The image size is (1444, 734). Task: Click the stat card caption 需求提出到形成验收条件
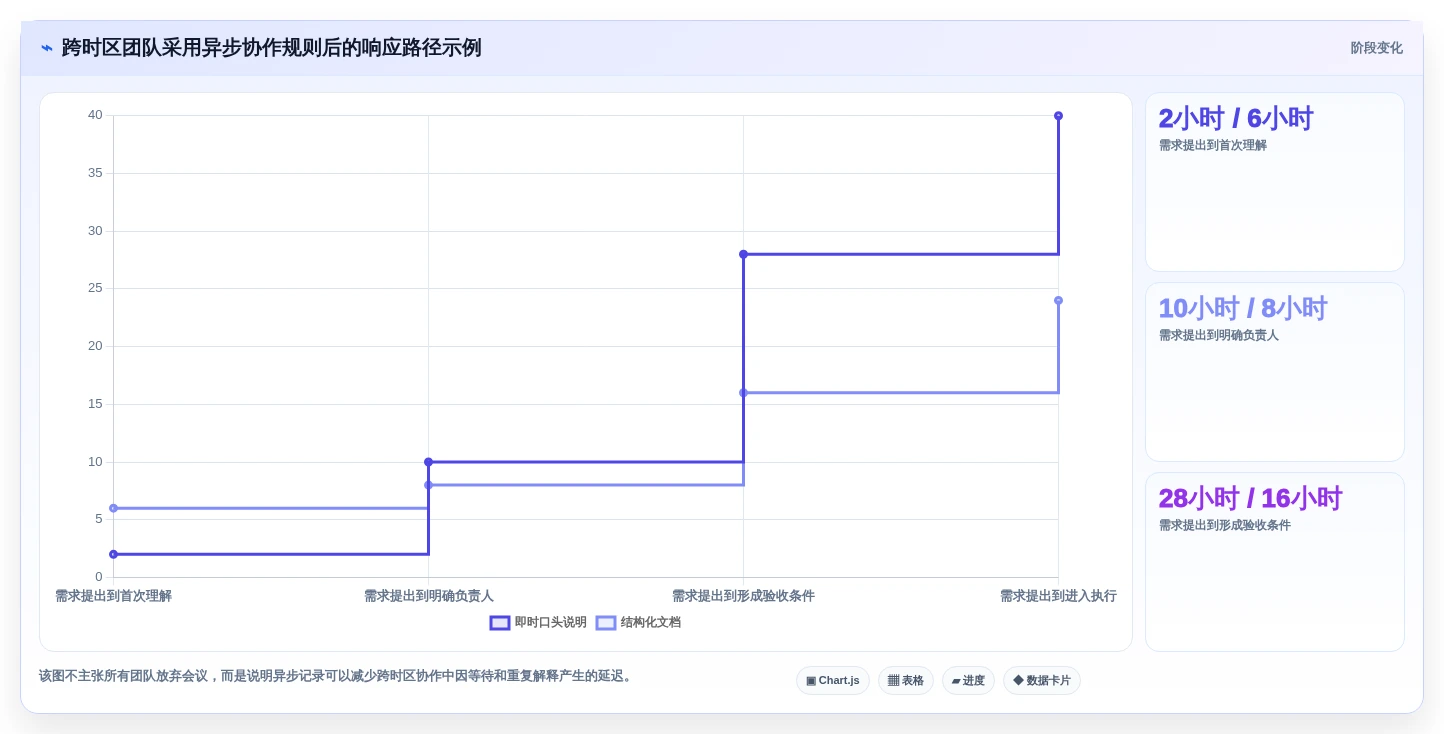tap(1224, 525)
